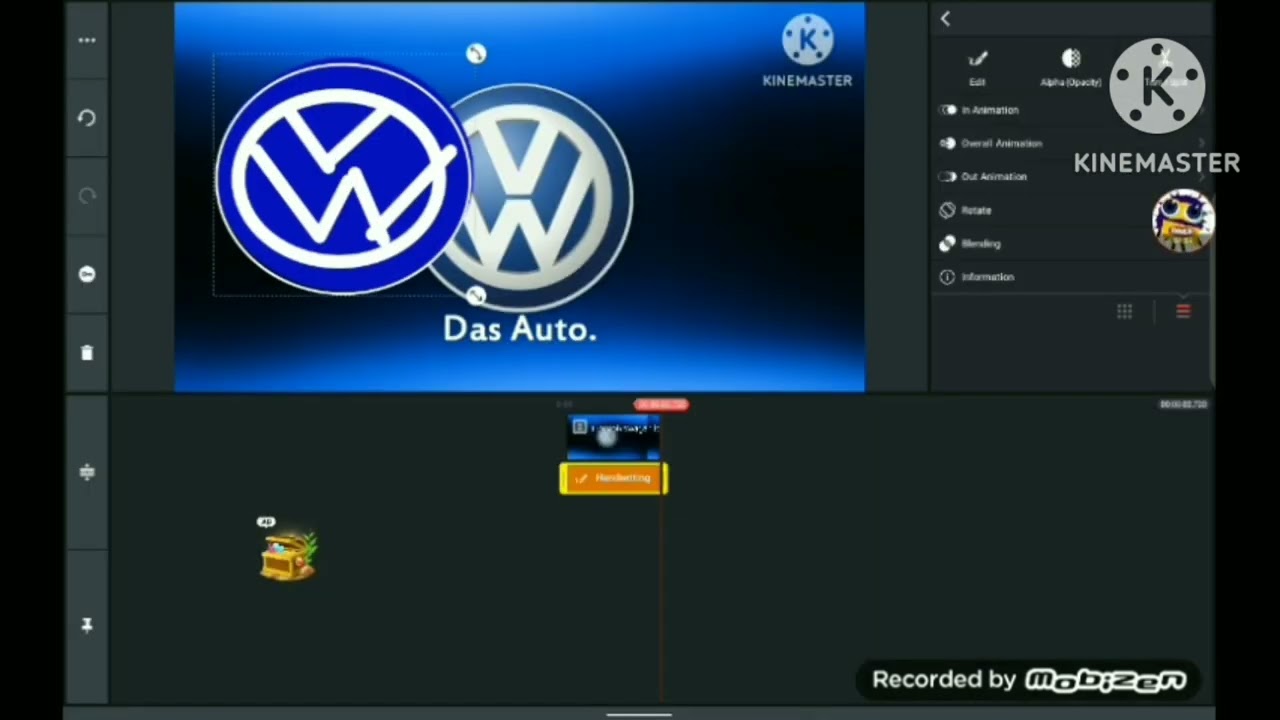Expand In Animation options chevron
Image resolution: width=1280 pixels, height=720 pixels.
[1202, 110]
